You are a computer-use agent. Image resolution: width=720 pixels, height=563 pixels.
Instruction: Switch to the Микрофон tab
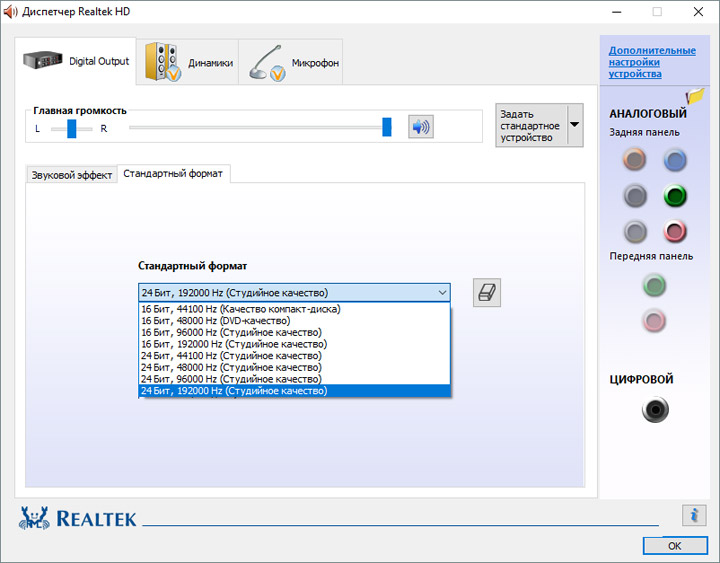pyautogui.click(x=291, y=62)
